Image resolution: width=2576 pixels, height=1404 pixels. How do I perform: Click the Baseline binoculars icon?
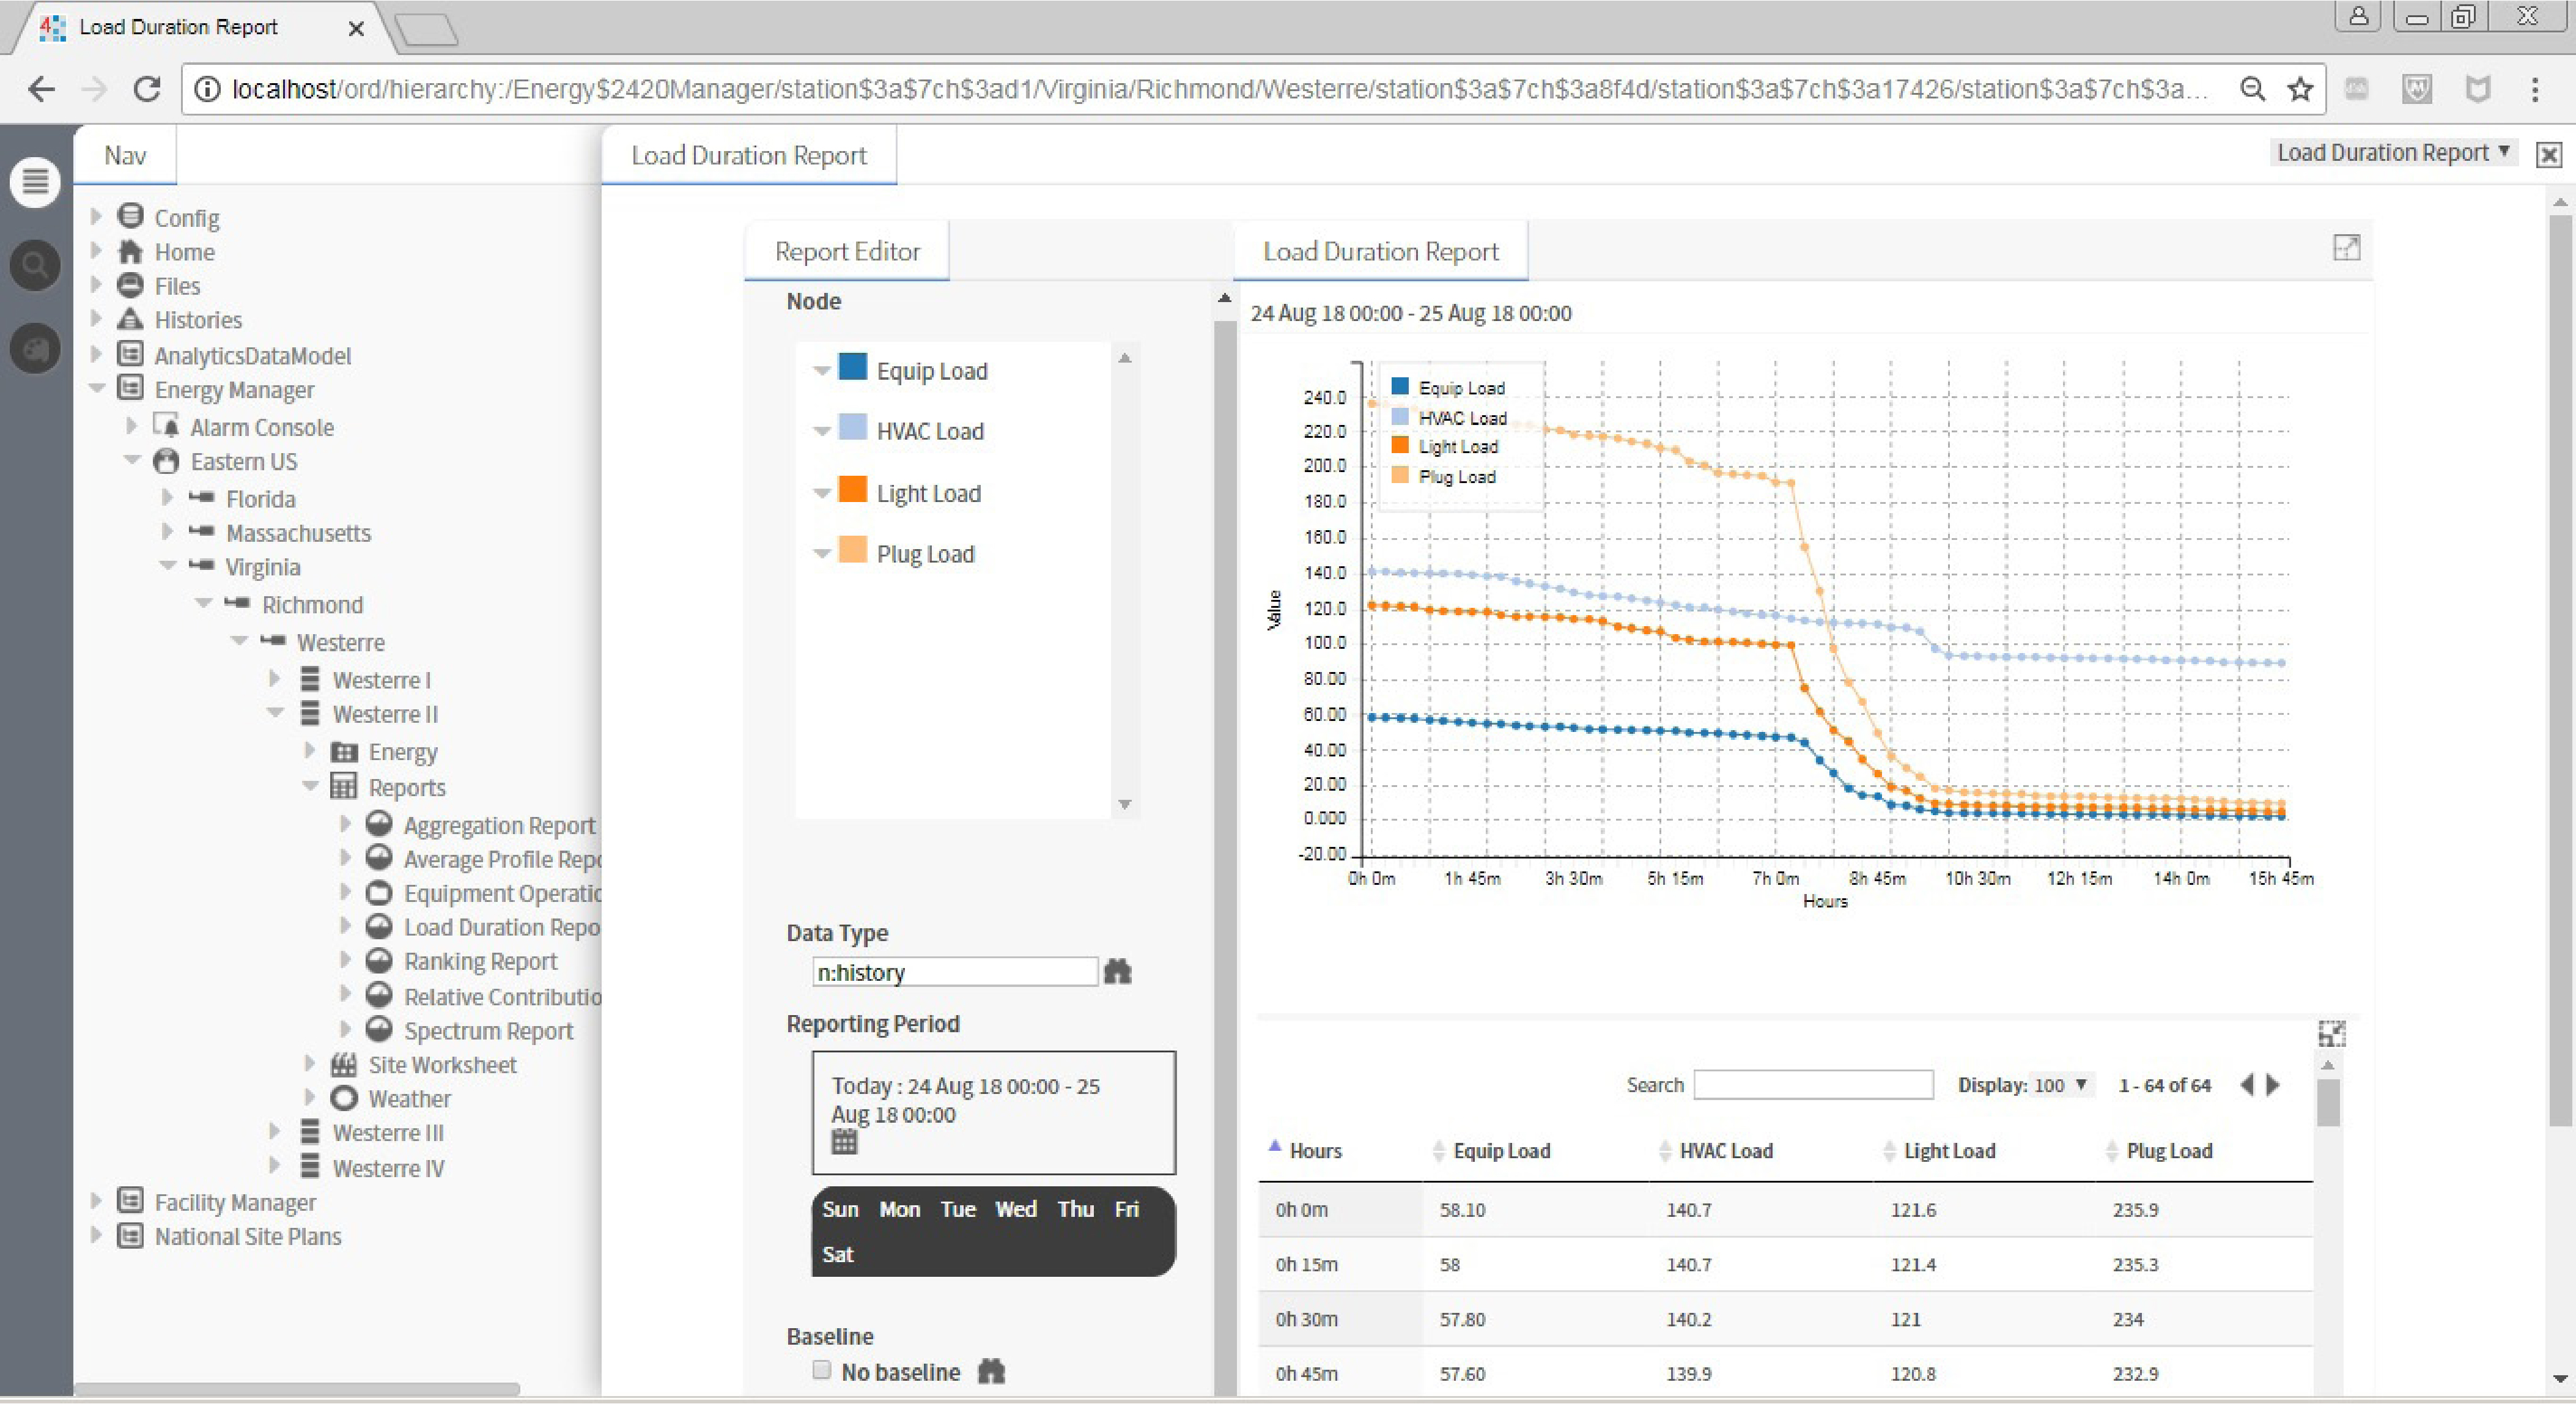point(991,1372)
